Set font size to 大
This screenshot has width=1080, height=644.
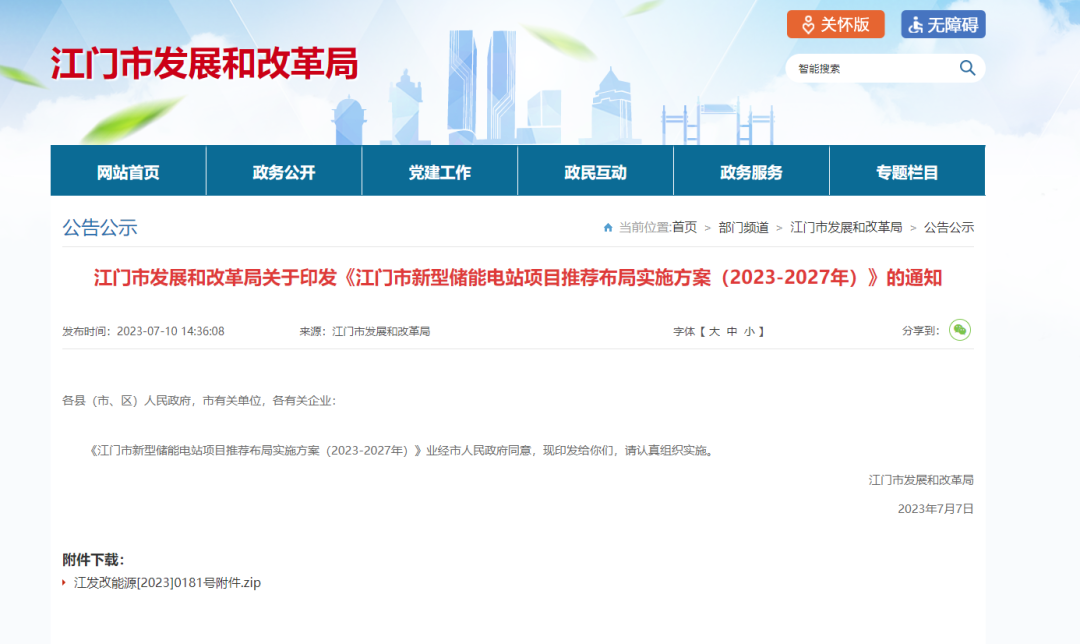[714, 331]
